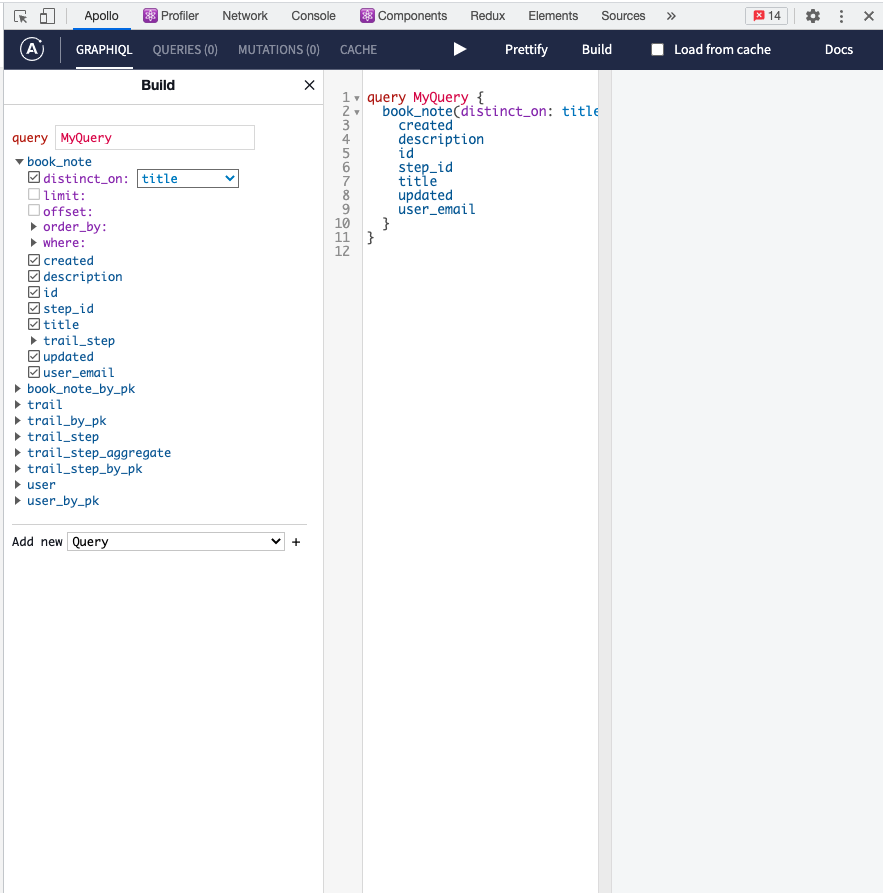This screenshot has height=893, width=883.
Task: Uncheck the description field checkbox
Action: click(x=34, y=276)
